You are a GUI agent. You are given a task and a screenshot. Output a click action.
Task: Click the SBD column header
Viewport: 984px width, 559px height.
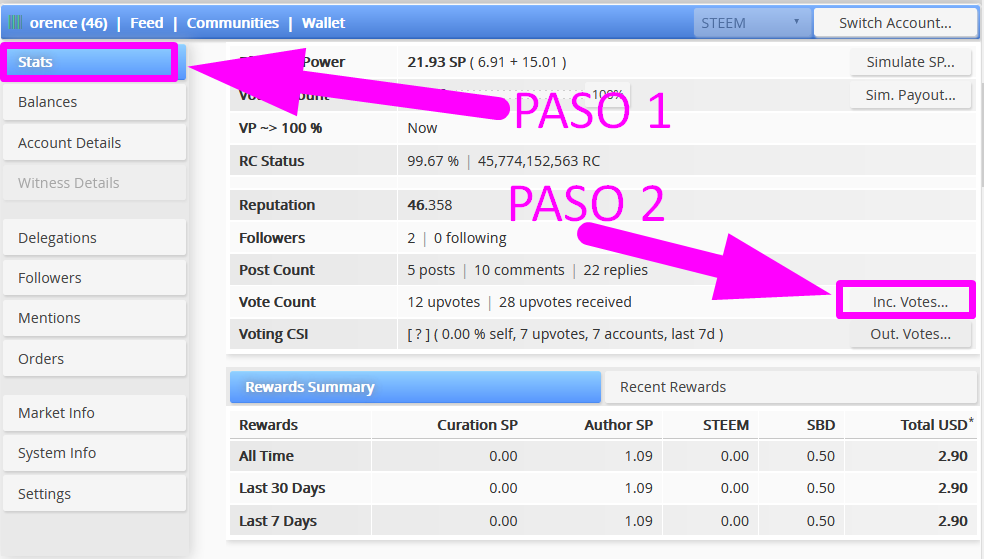(x=821, y=425)
